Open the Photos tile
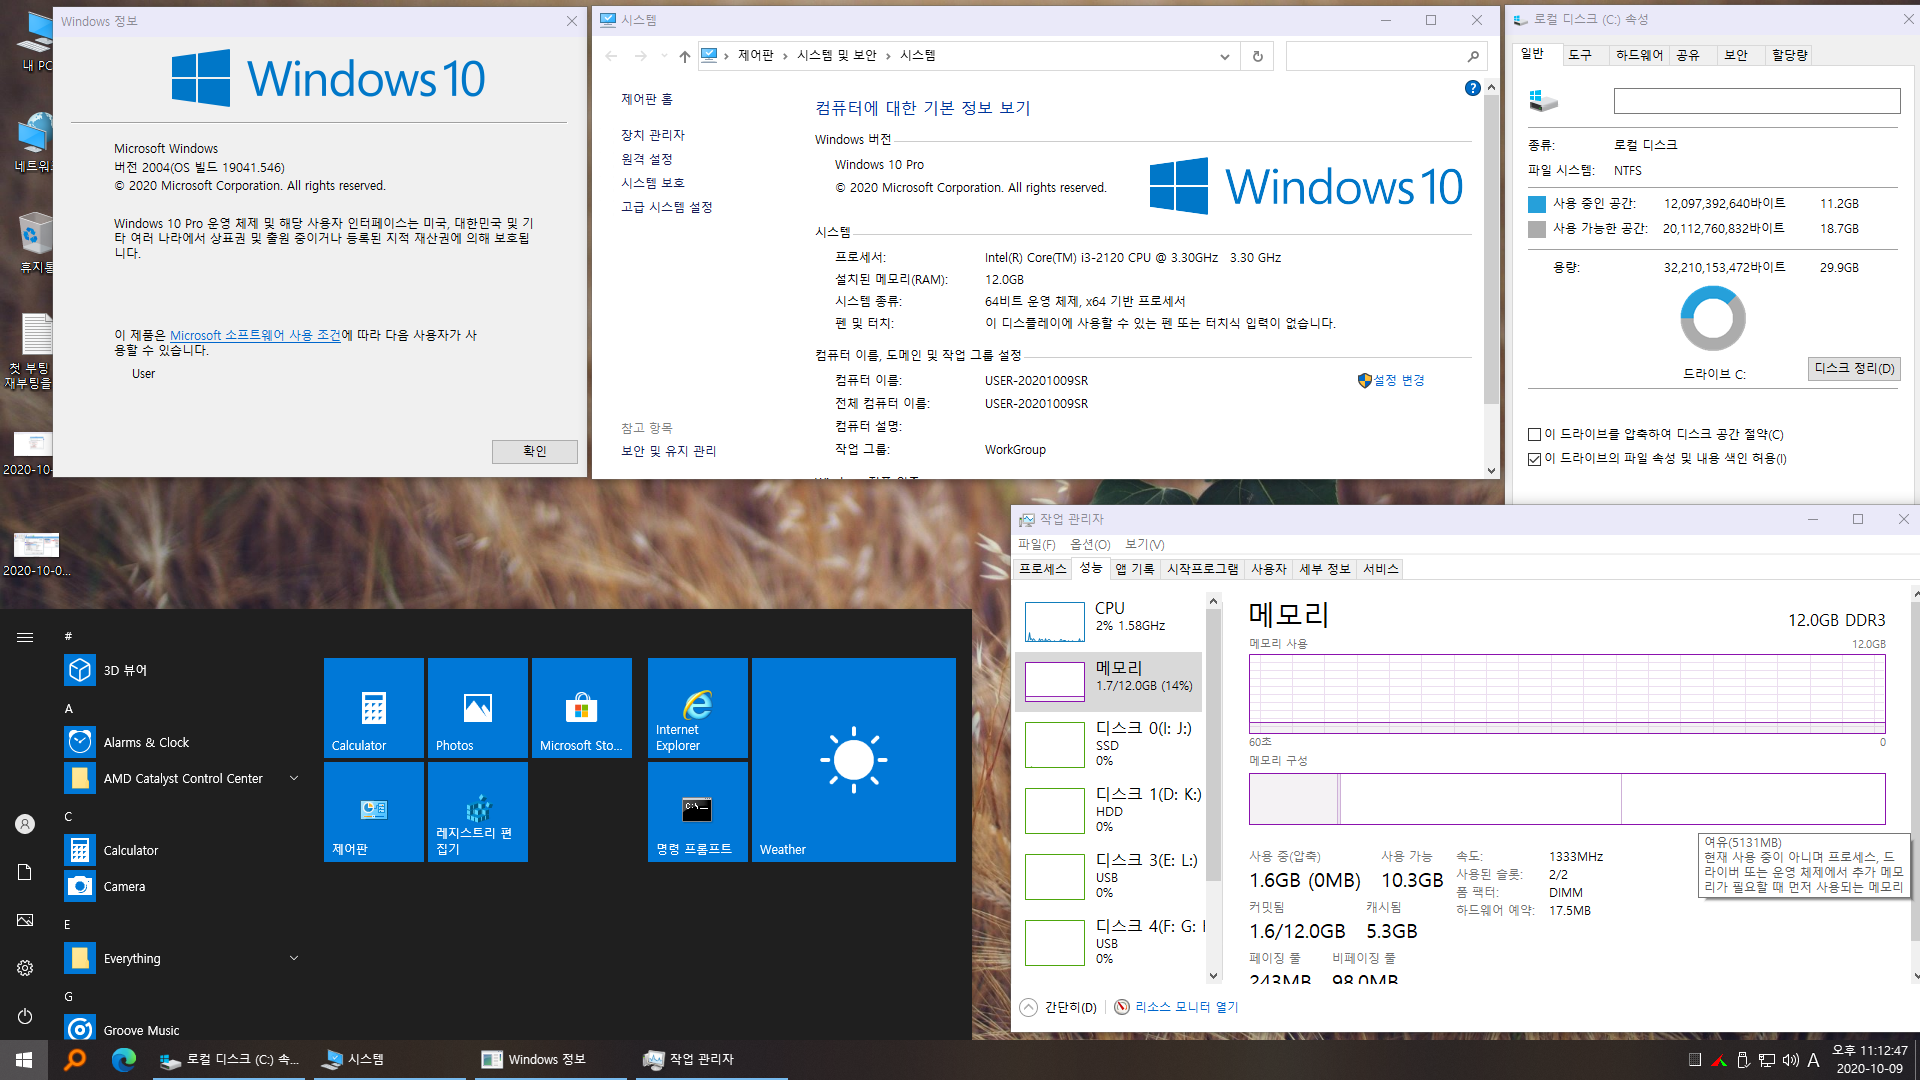 tap(477, 708)
